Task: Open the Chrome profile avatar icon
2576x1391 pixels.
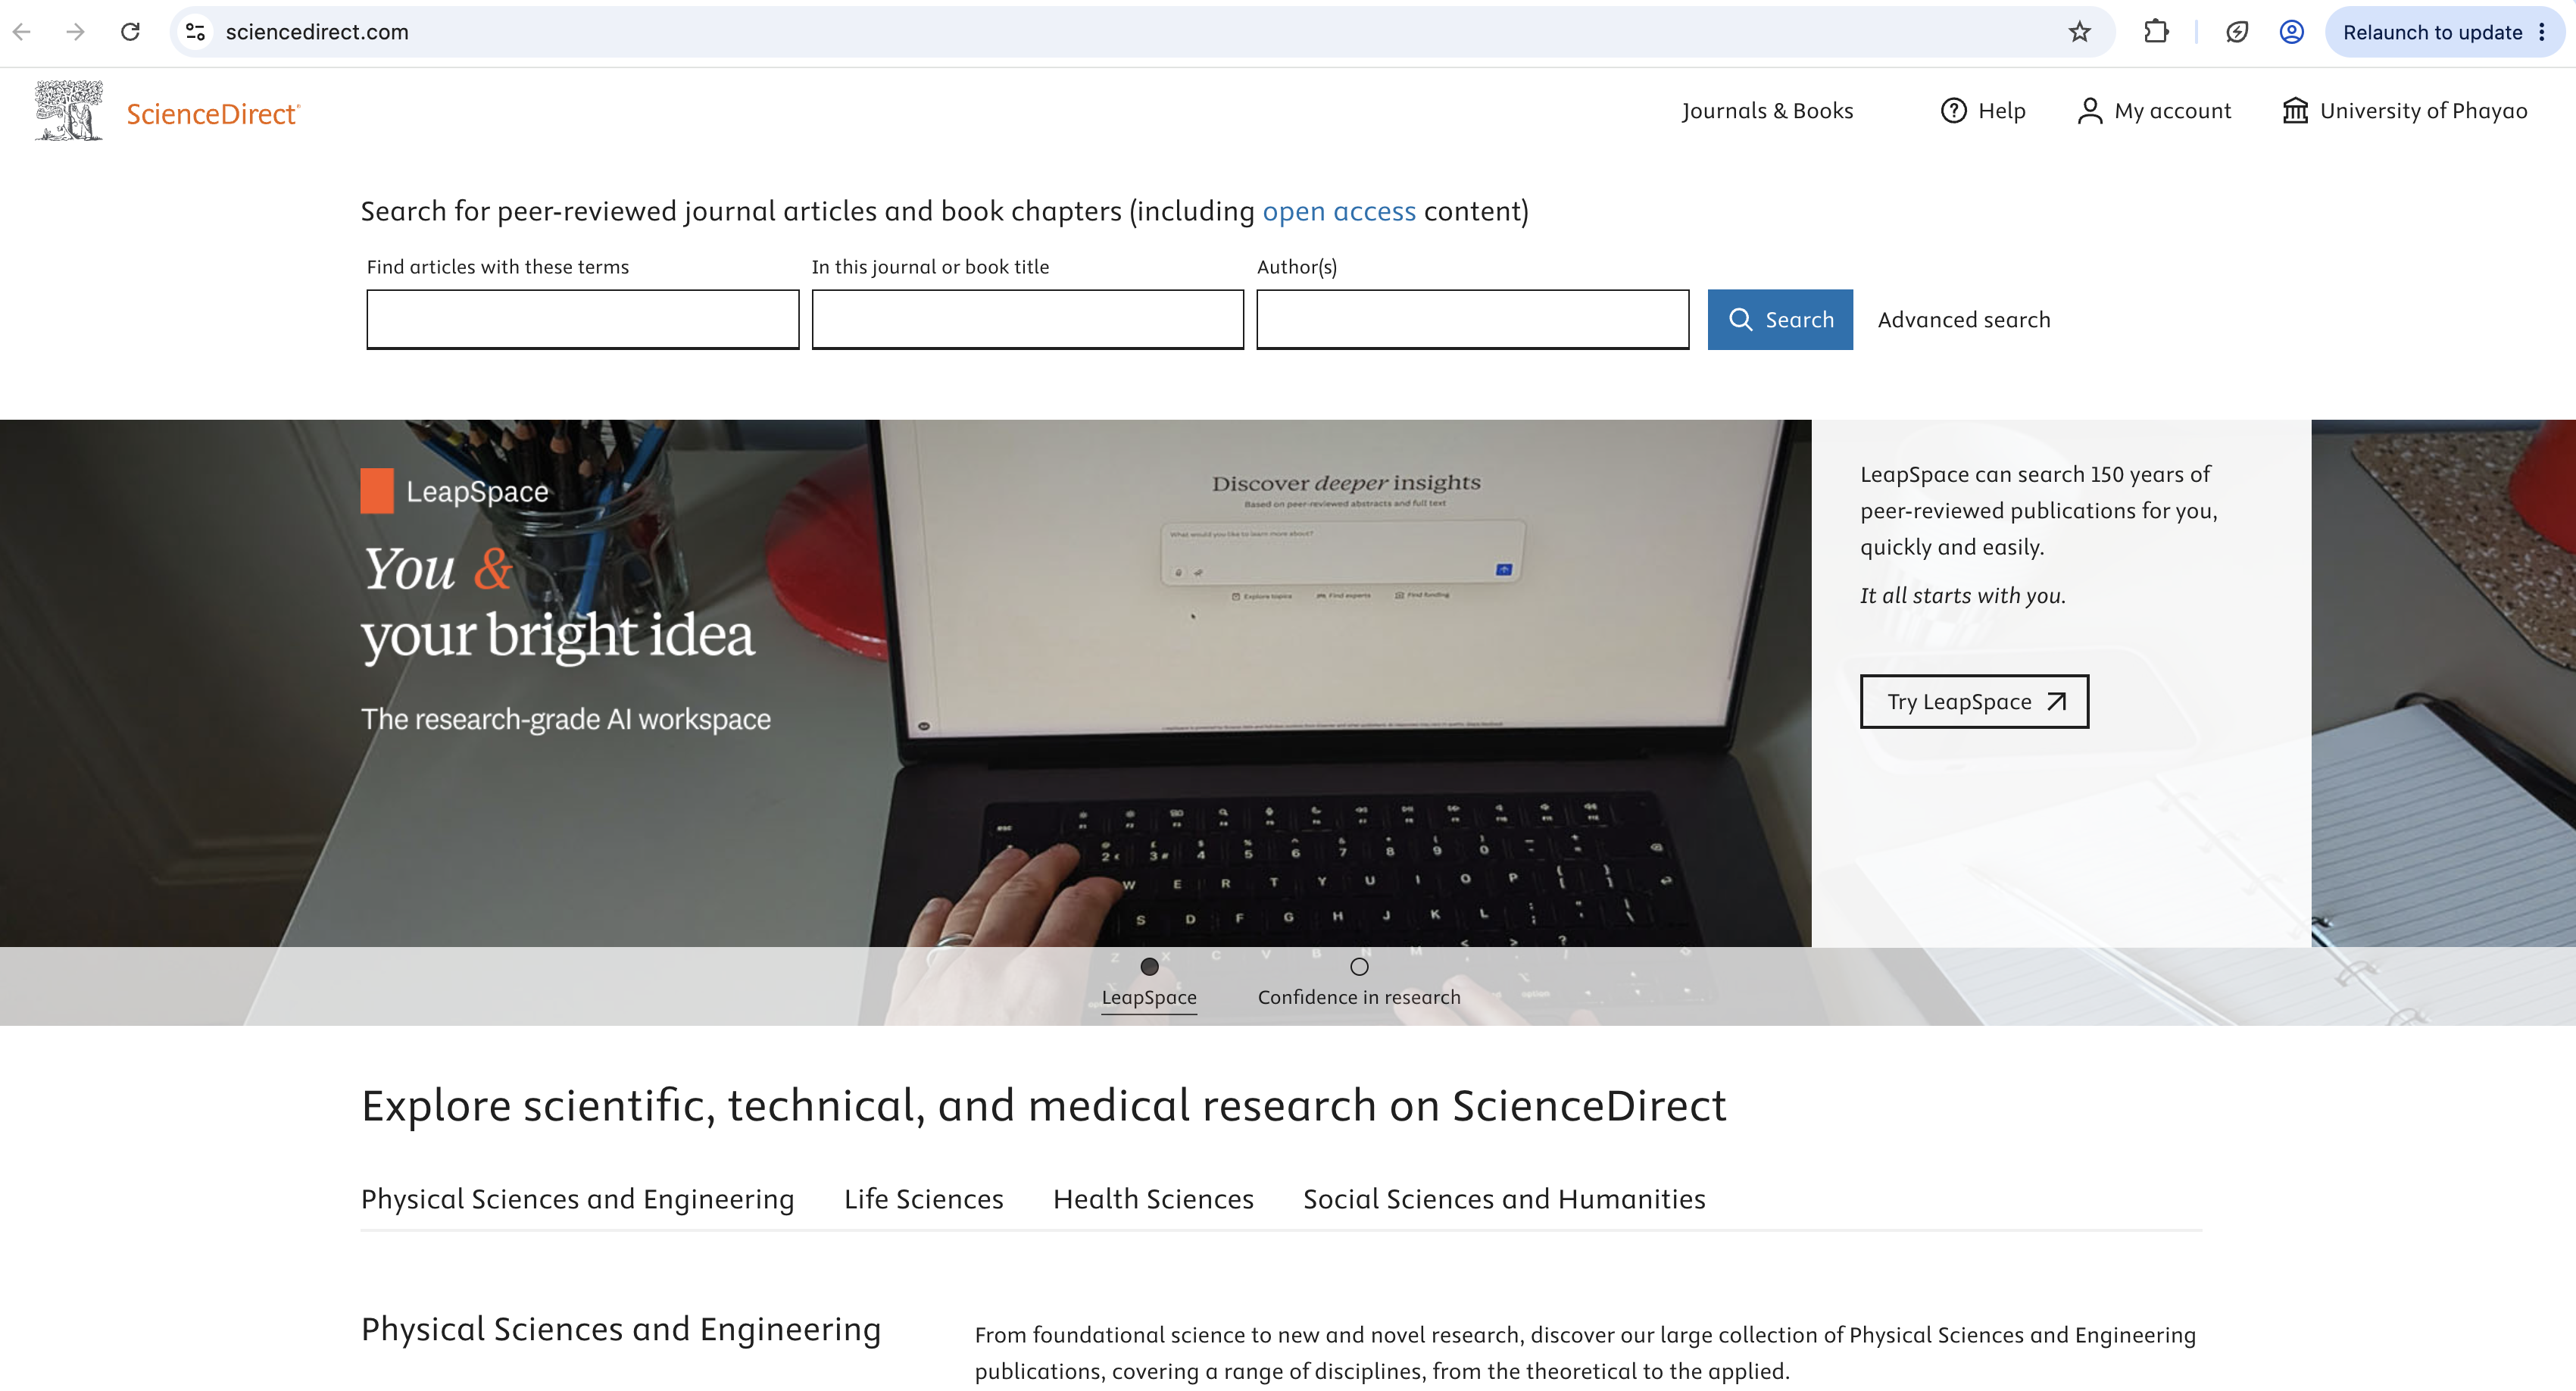Action: tap(2291, 32)
